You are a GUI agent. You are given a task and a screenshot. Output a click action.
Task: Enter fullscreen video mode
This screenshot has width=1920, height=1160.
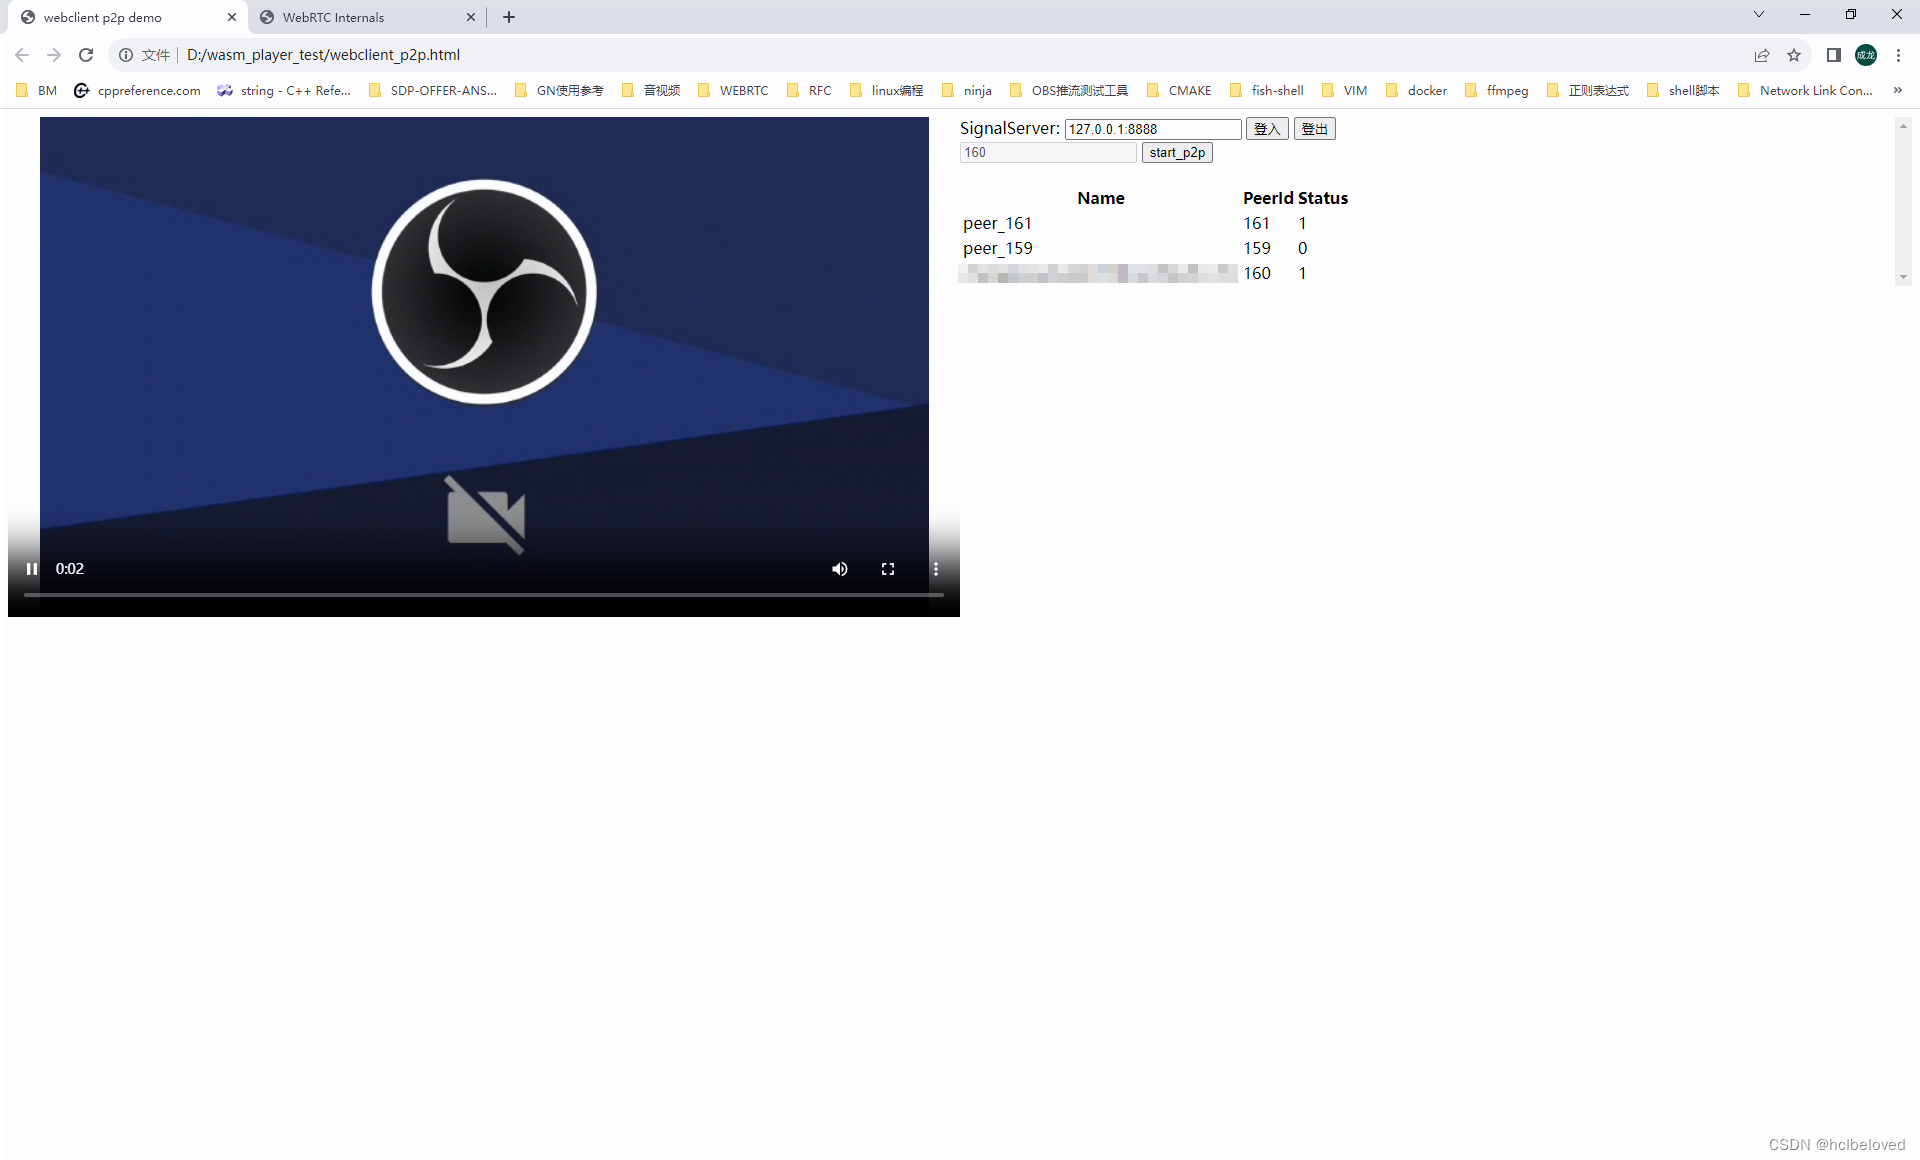click(887, 568)
